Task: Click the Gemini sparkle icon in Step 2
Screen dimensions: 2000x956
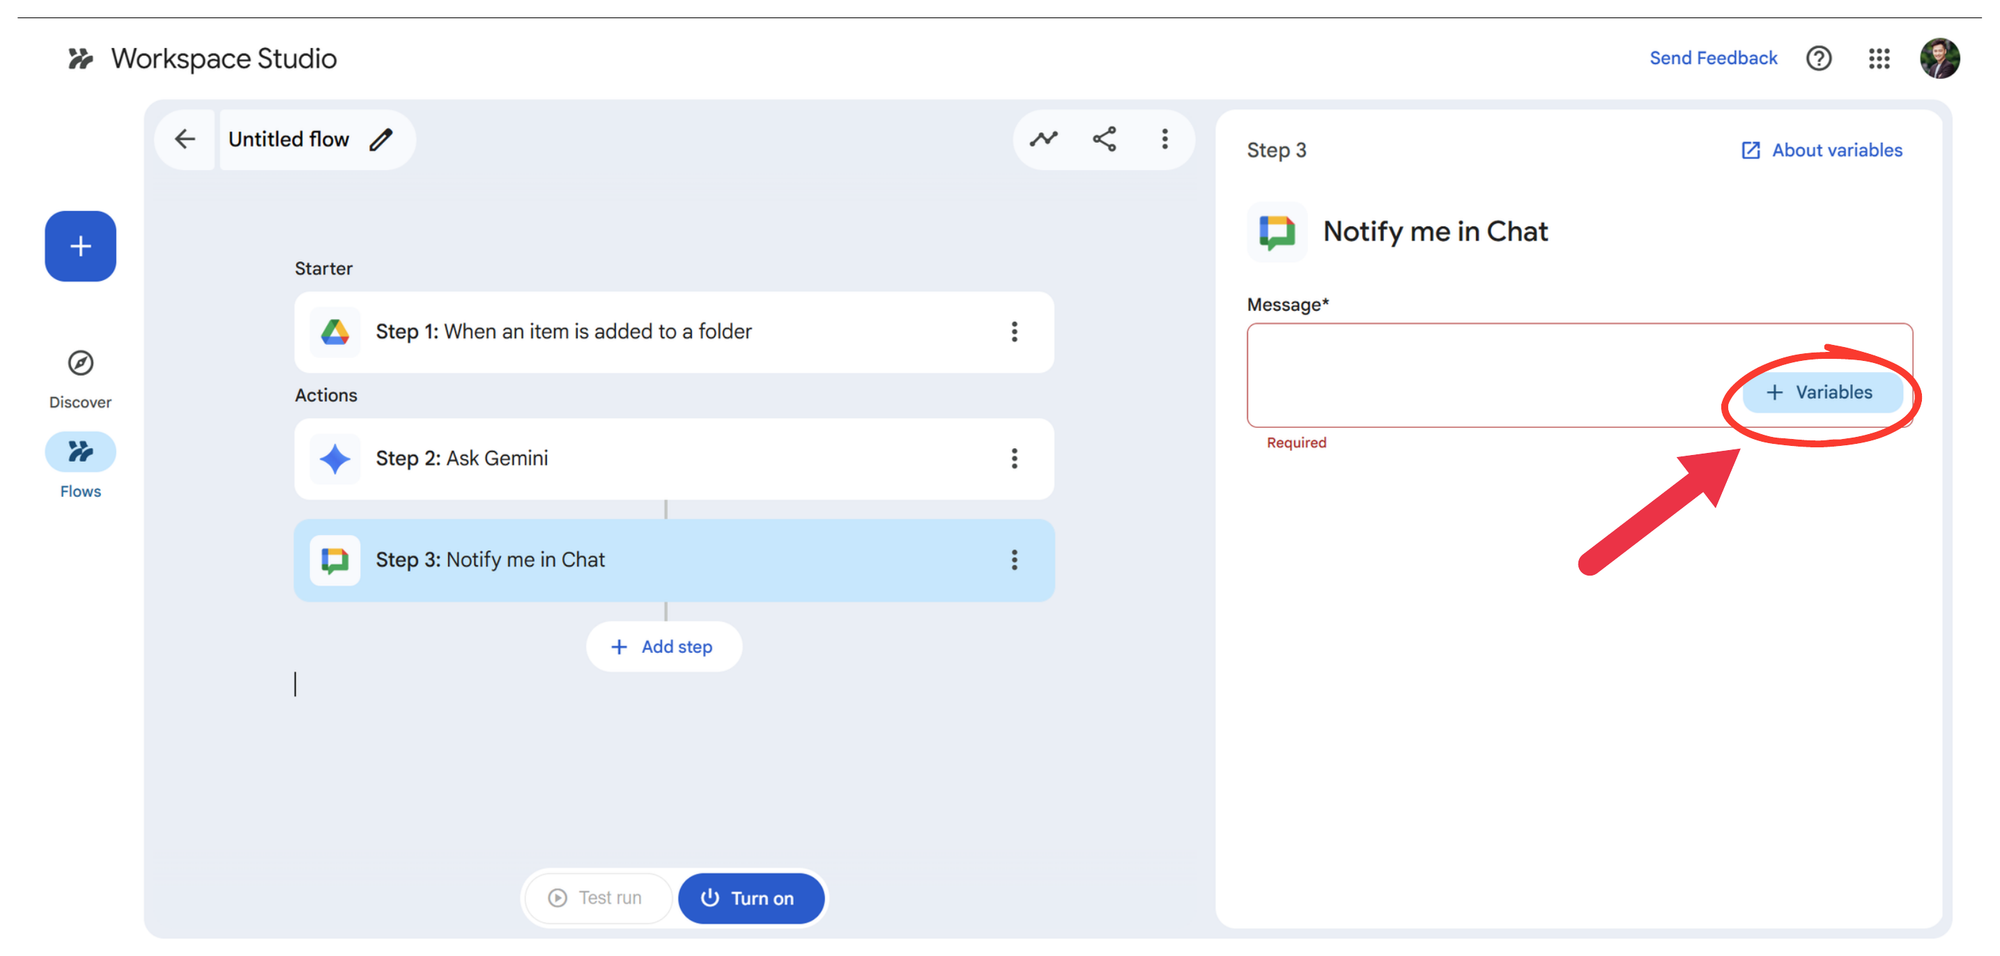Action: coord(335,459)
